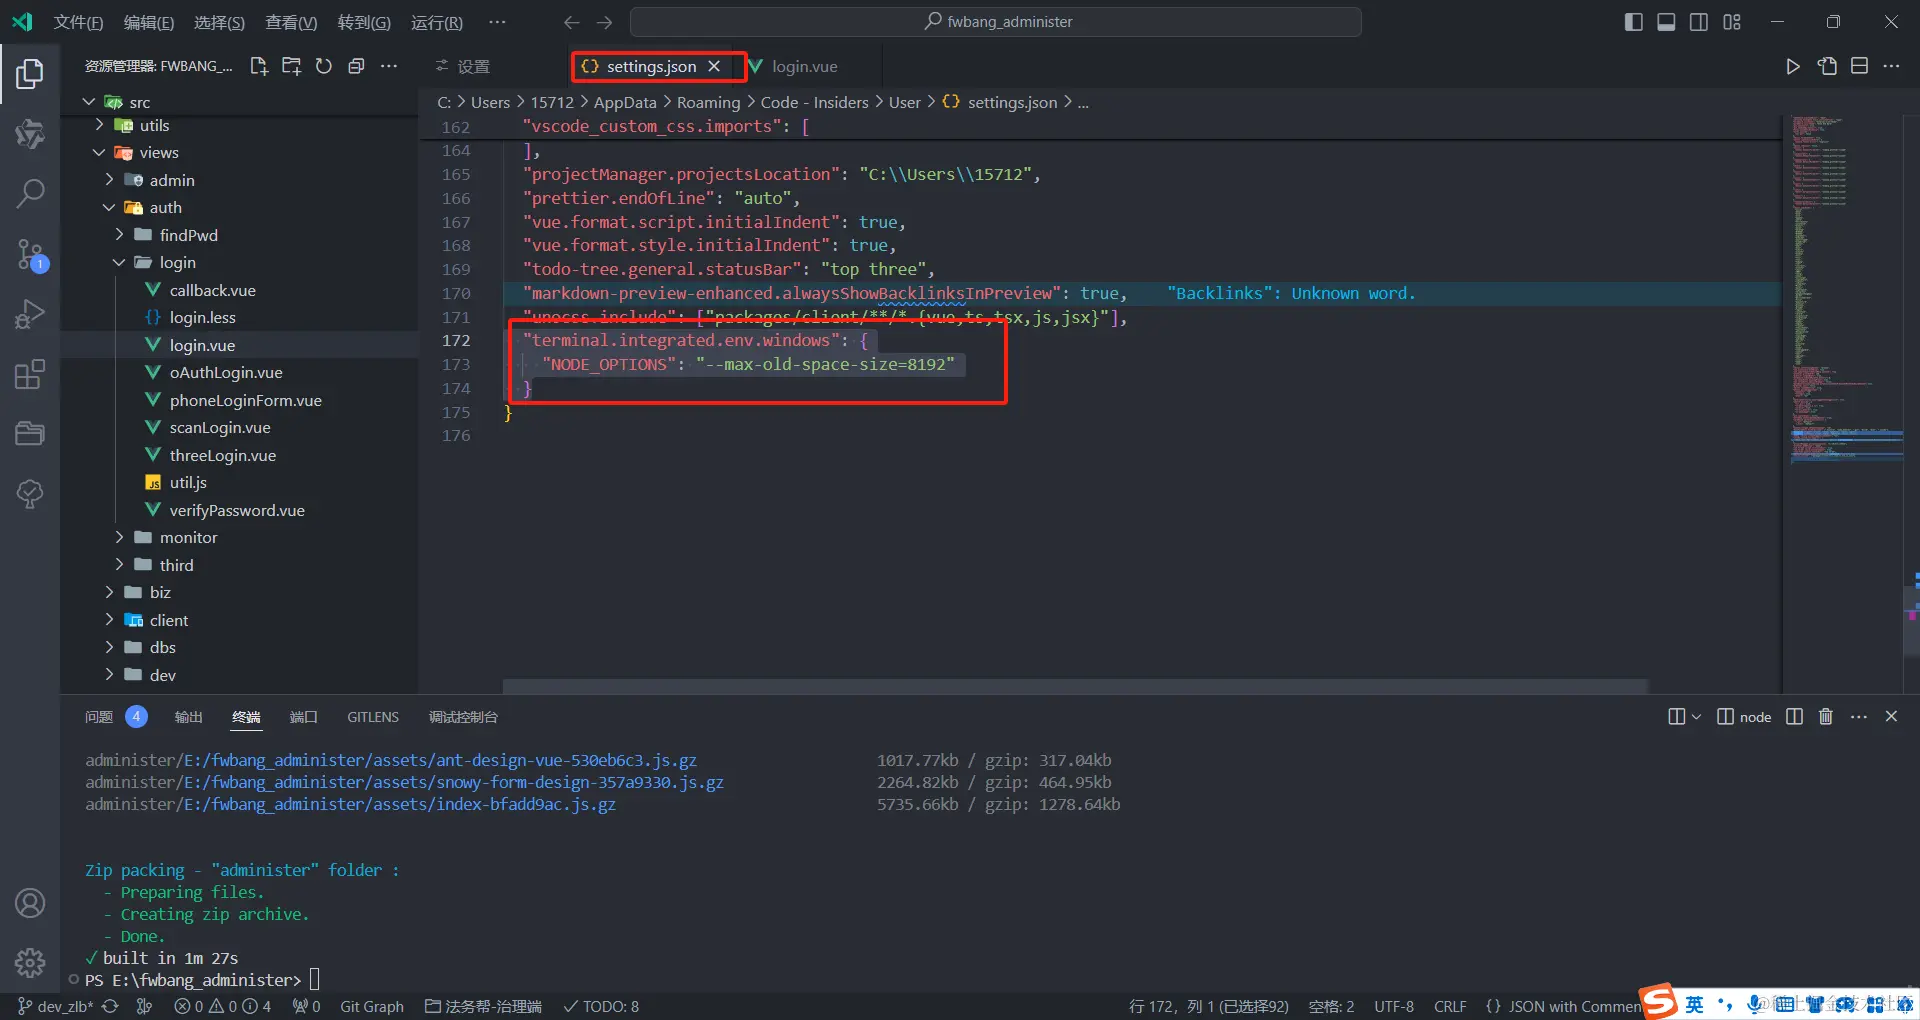Open verifyPassword.vue in the explorer
Image resolution: width=1920 pixels, height=1020 pixels.
pos(237,510)
